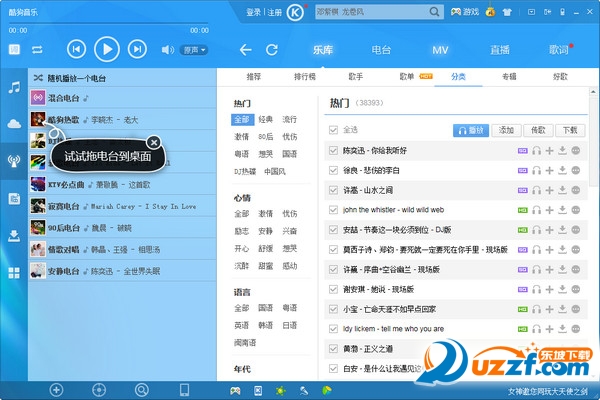Click the playback progress bar
The width and height of the screenshot is (600, 400).
click(x=109, y=23)
